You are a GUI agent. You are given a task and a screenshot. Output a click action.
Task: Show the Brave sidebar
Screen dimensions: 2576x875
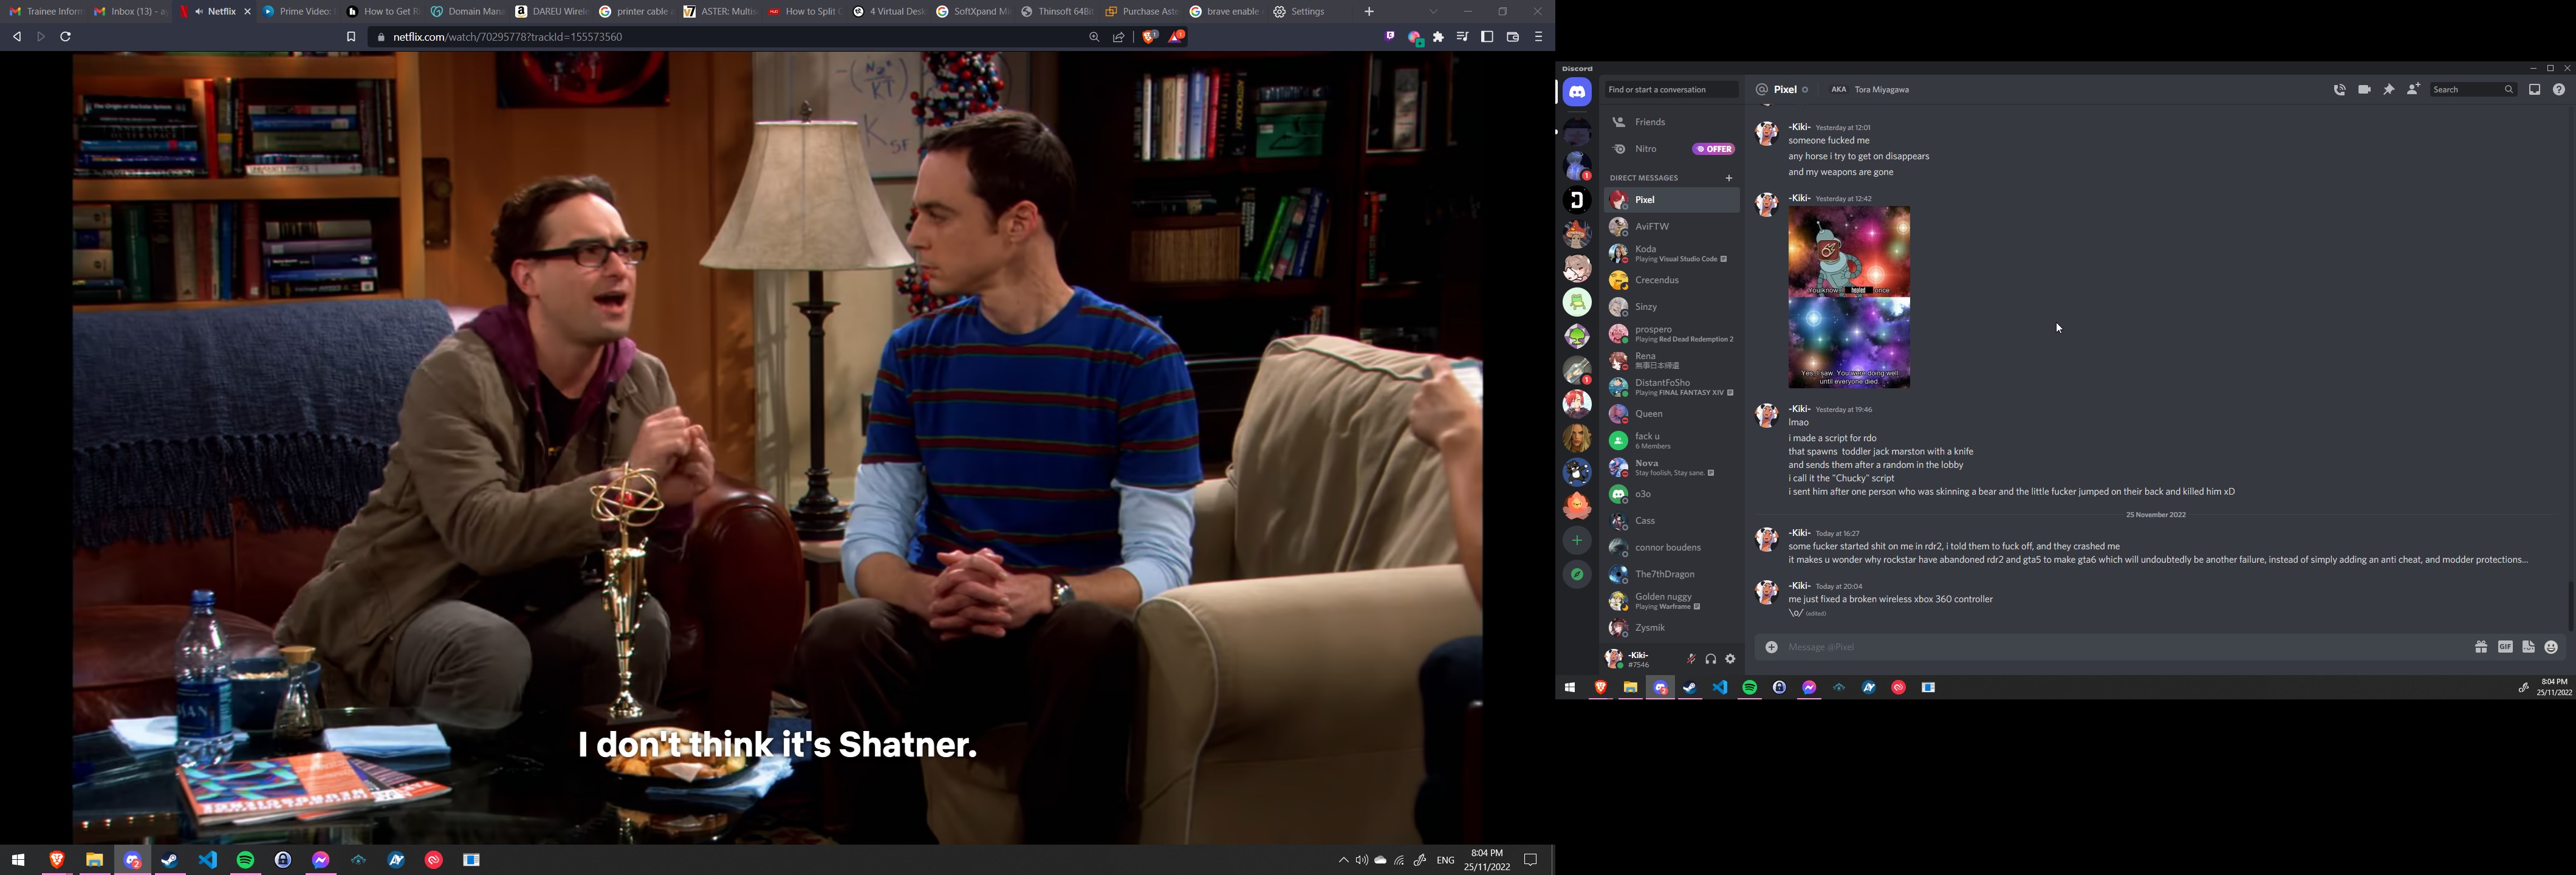pos(1487,37)
